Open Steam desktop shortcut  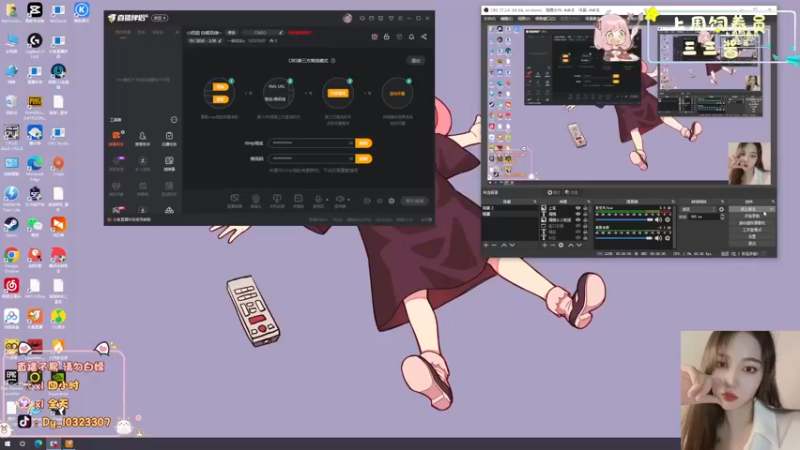click(11, 227)
